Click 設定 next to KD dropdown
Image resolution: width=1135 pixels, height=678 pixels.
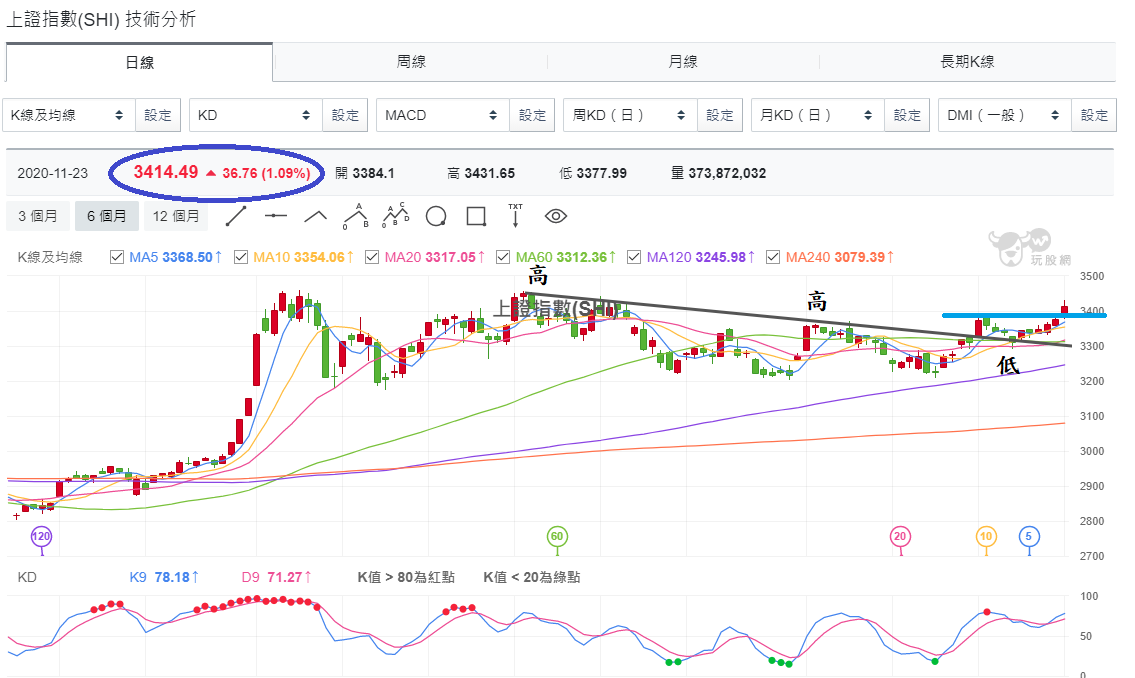pyautogui.click(x=345, y=115)
